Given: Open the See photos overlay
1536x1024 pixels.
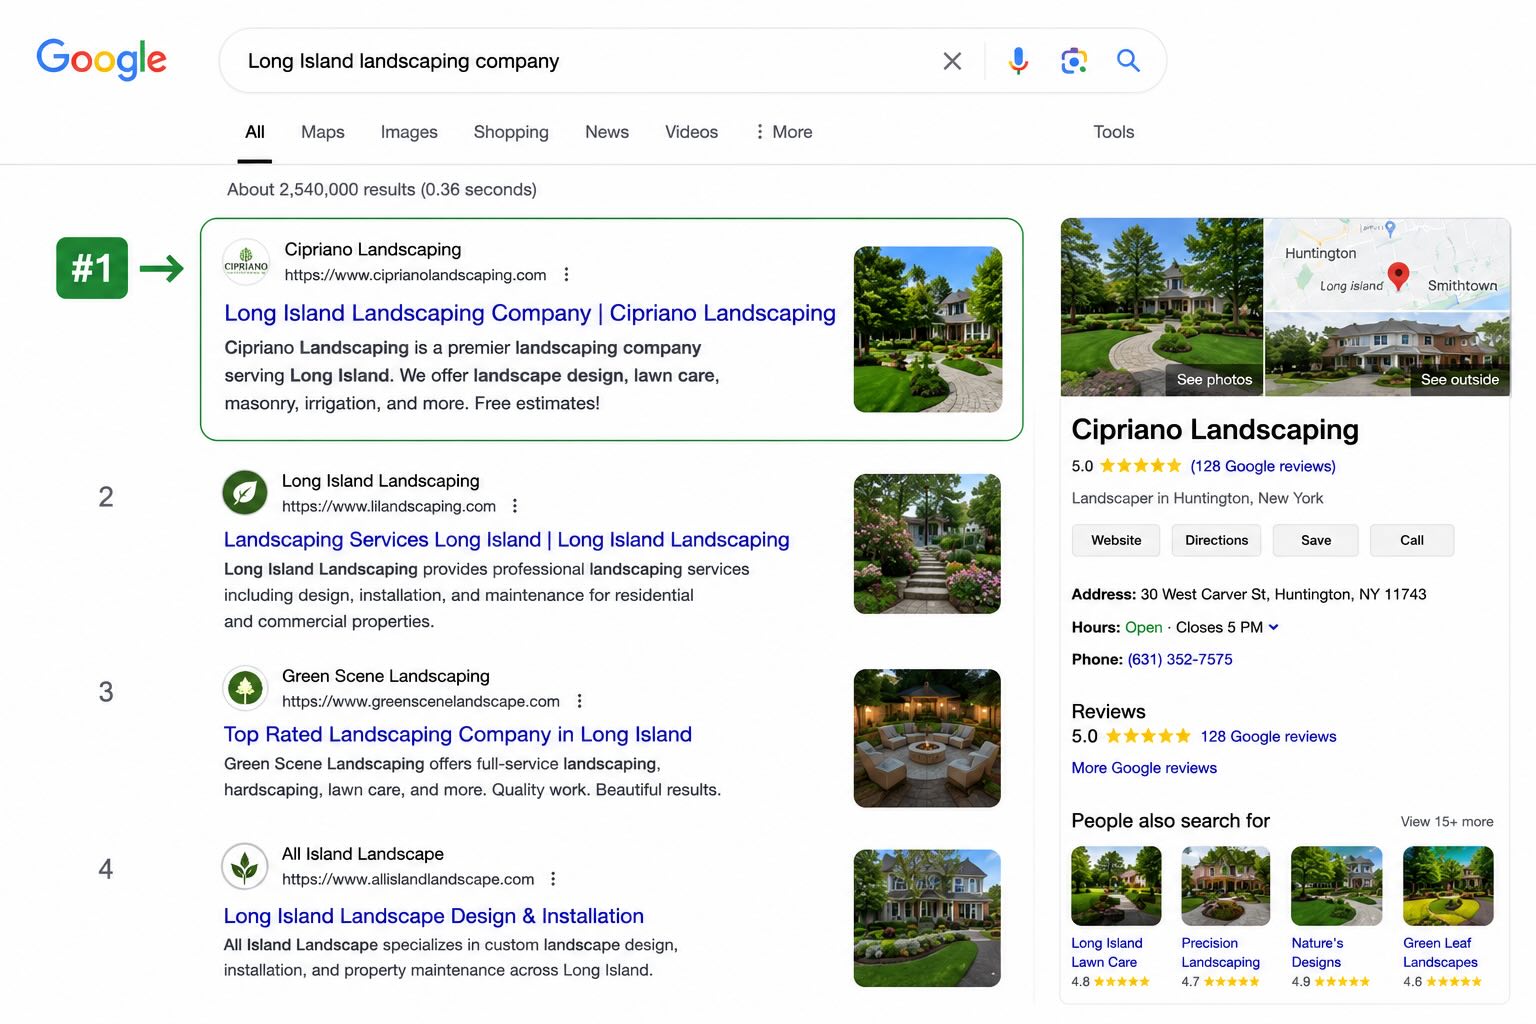Looking at the screenshot, I should (x=1214, y=380).
